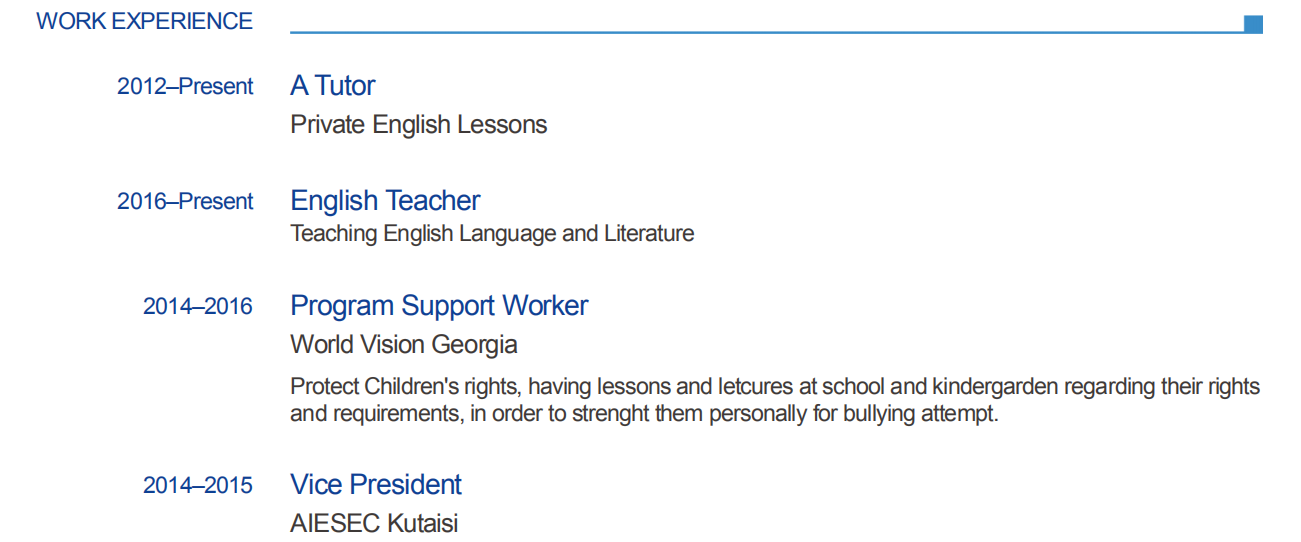Click the Private English Lessons text

click(418, 125)
